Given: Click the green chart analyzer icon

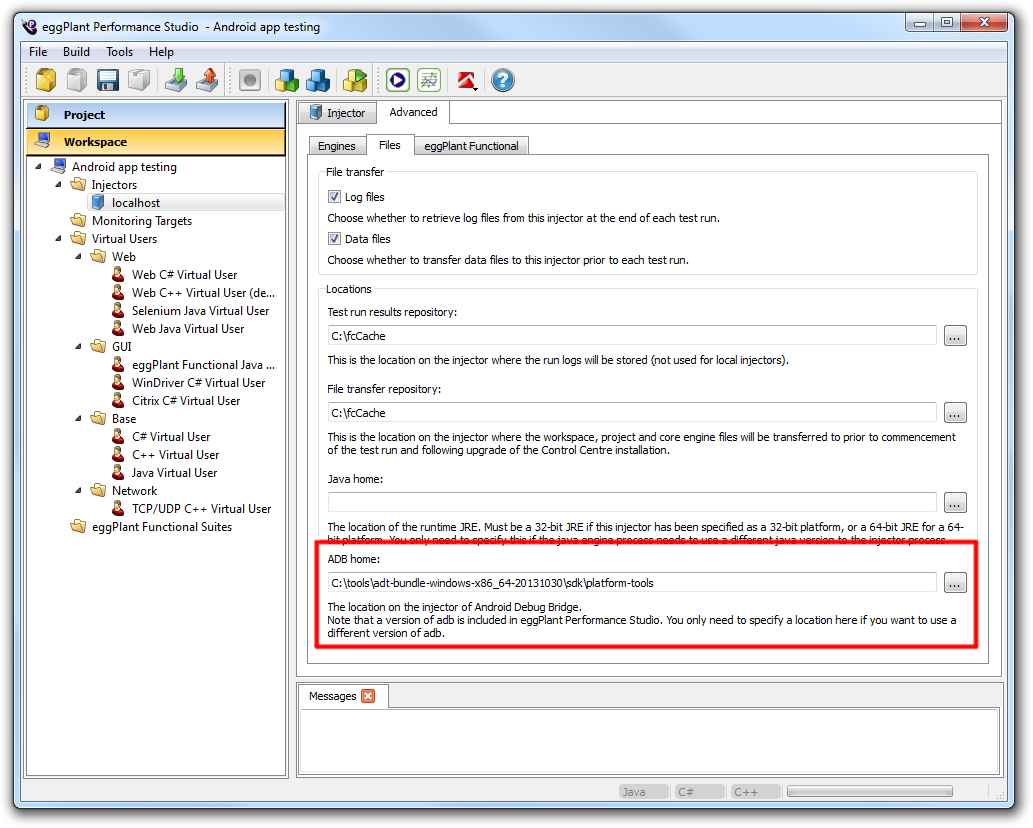Looking at the screenshot, I should 429,80.
